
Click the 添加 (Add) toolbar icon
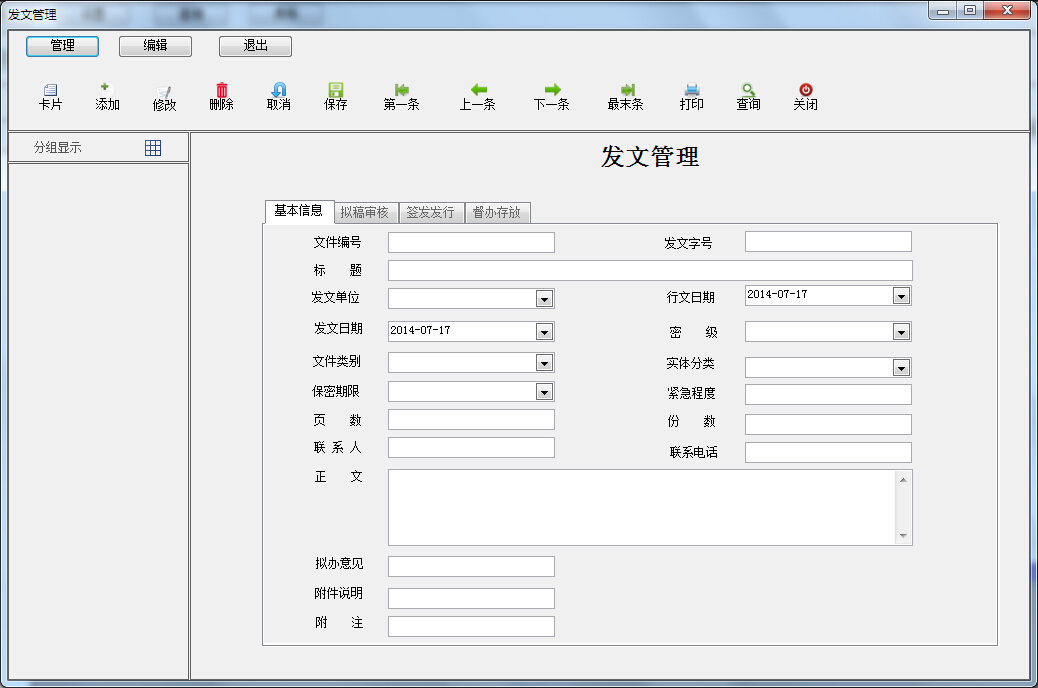107,91
